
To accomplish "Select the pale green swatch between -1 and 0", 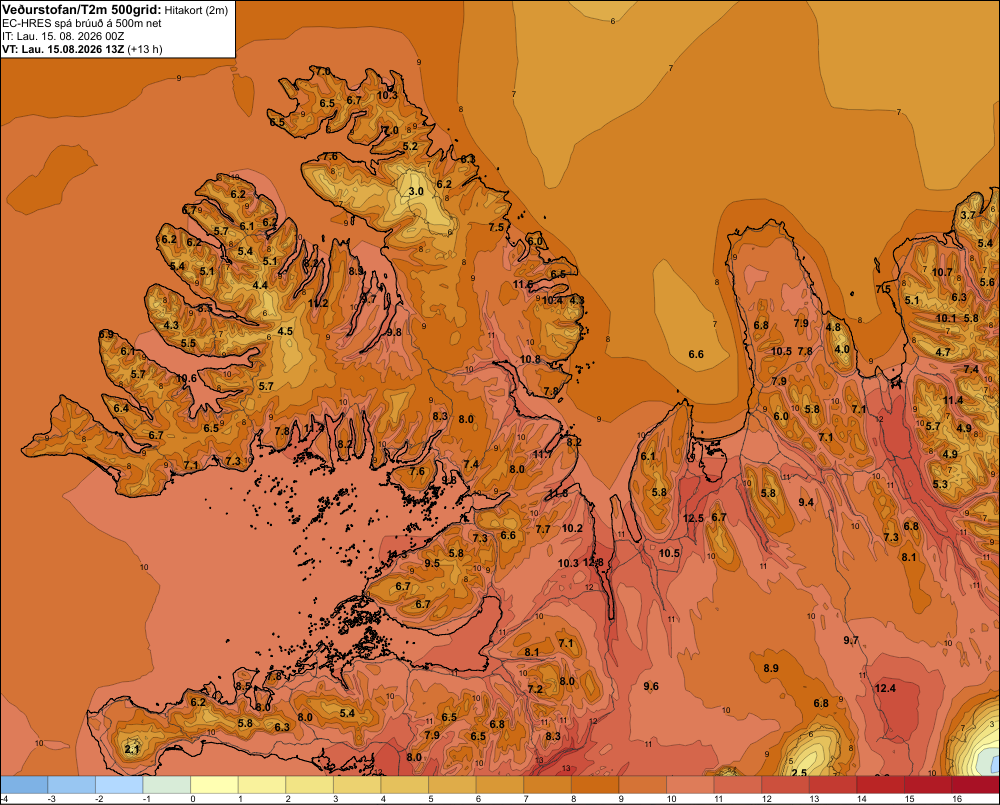I will (x=167, y=785).
